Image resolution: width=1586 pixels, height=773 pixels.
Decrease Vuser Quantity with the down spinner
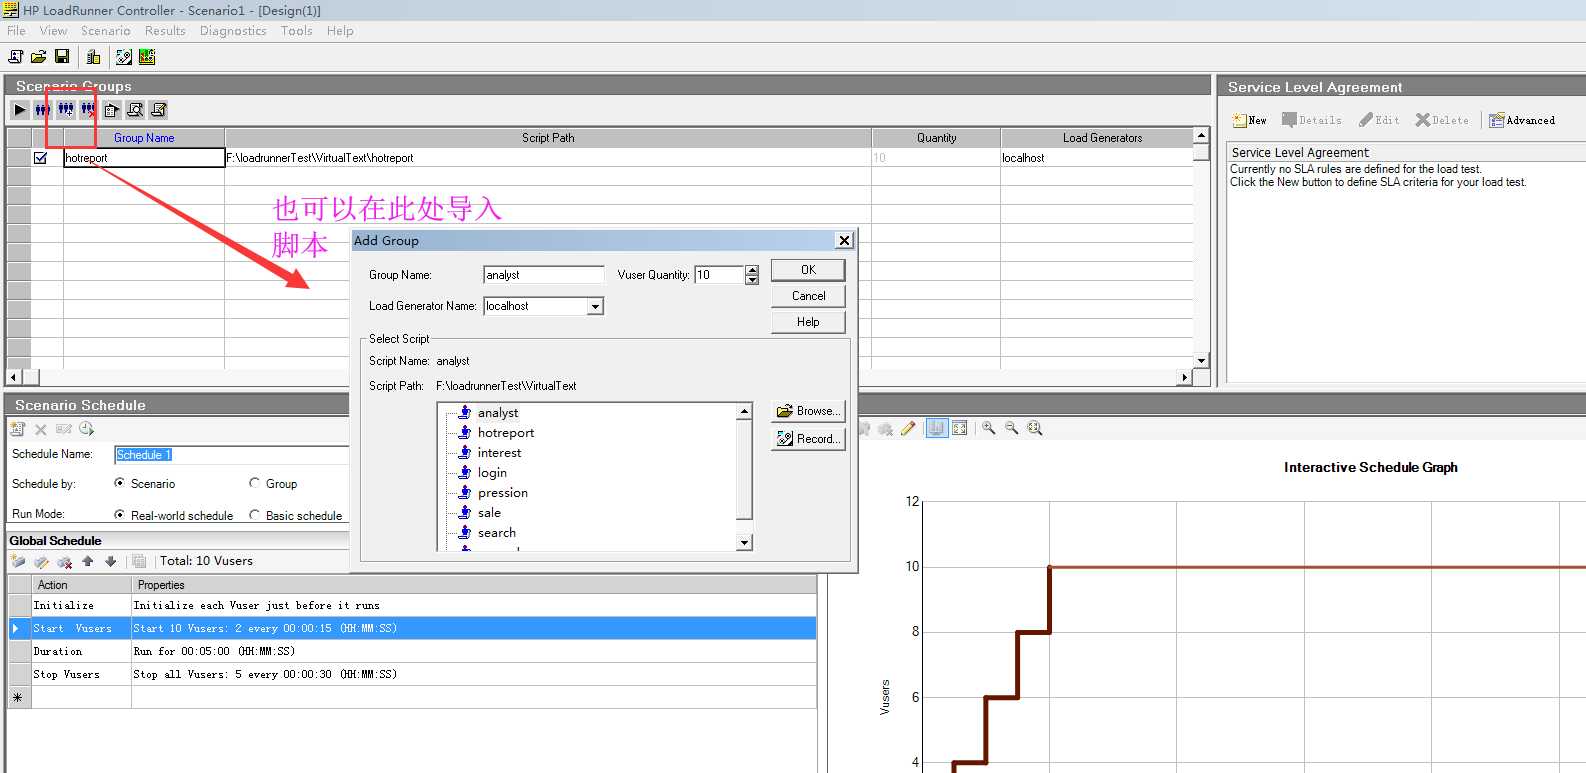(x=752, y=280)
